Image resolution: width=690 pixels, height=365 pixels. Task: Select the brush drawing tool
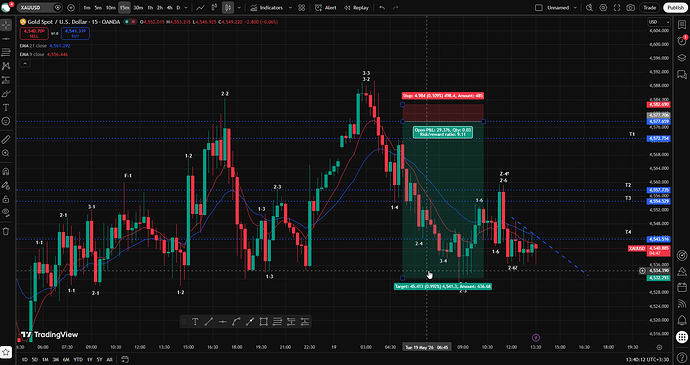click(6, 93)
